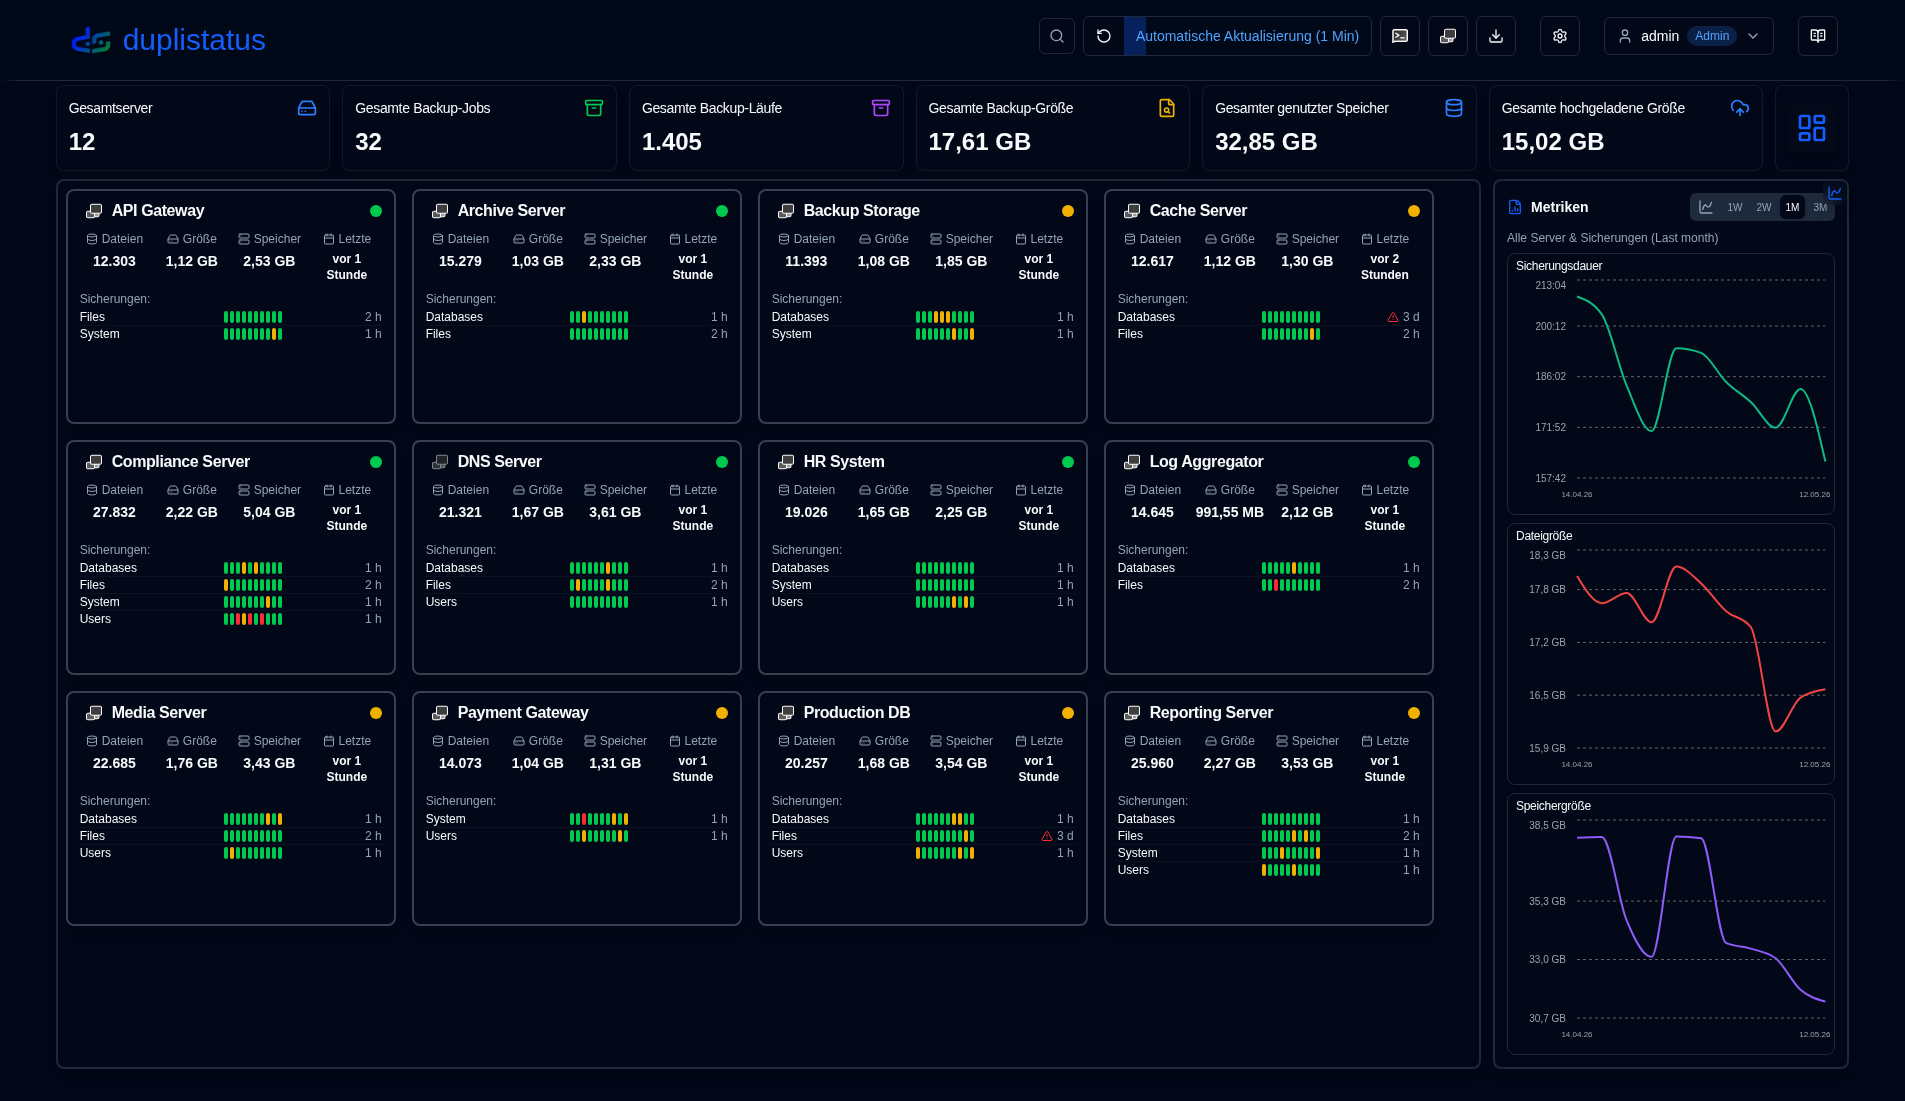Click the refresh icon beside Automatische Aktualisierung
Screen dimensions: 1905x1101
[1104, 36]
